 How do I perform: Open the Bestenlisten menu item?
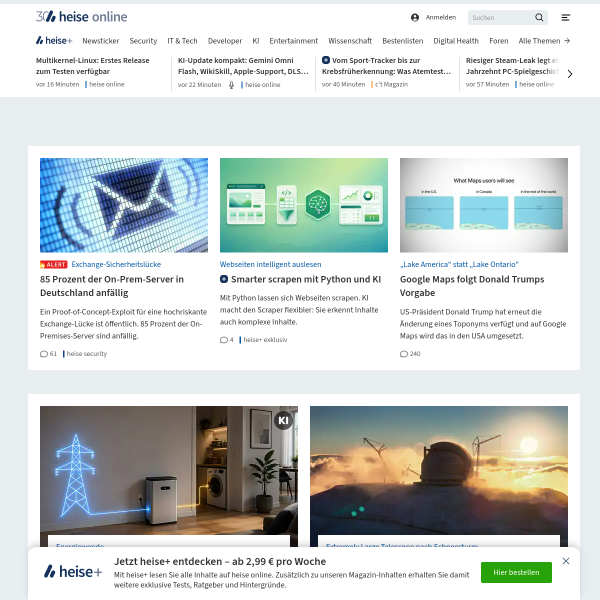403,41
